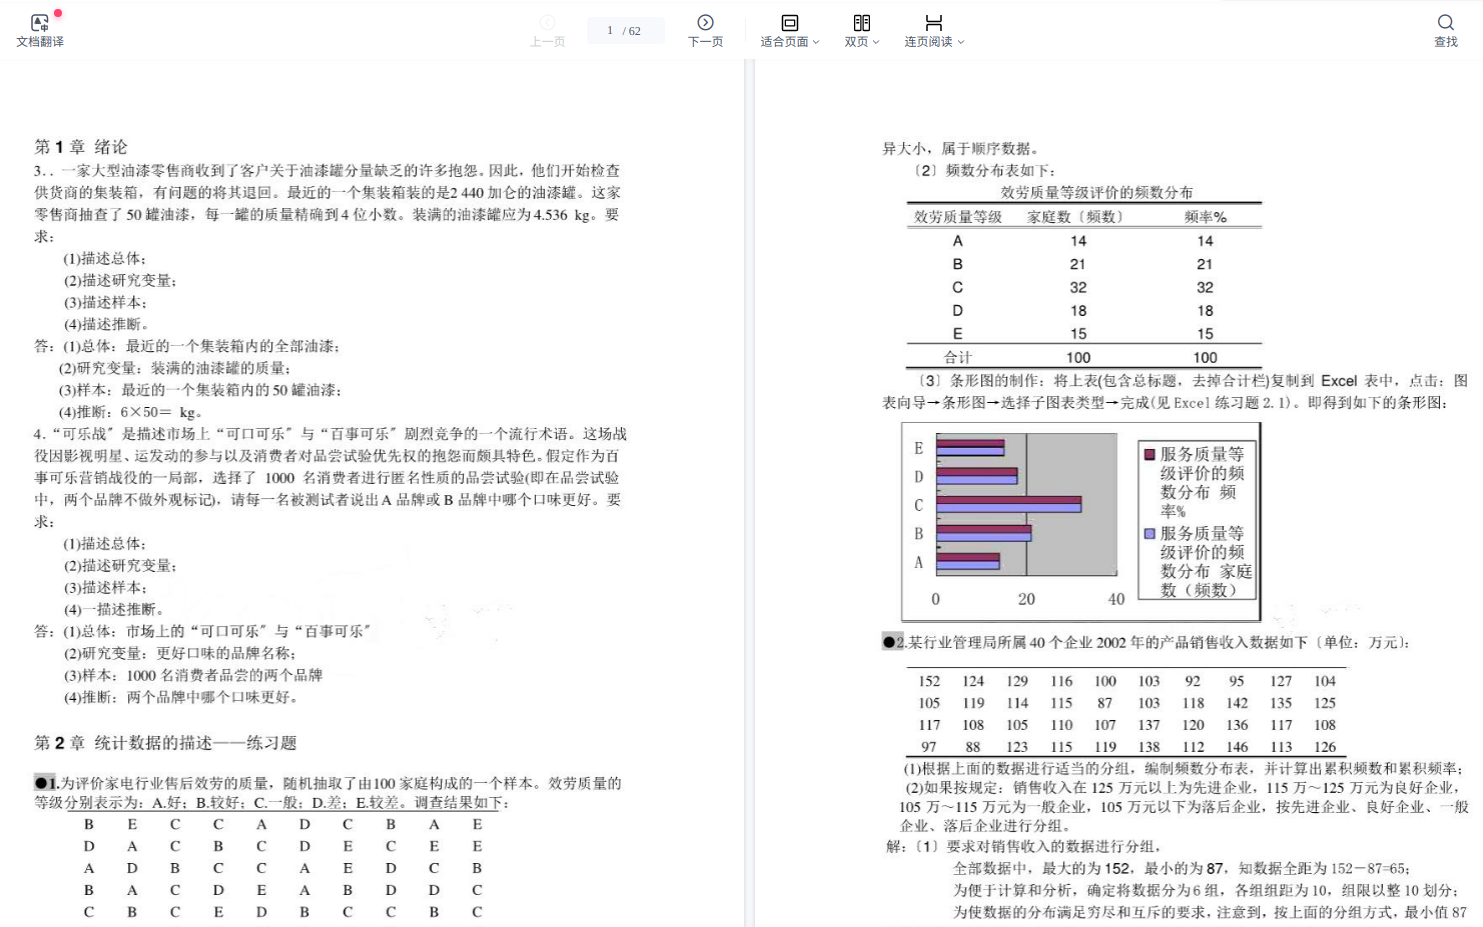Click the 适合页面 fit page icon

click(x=789, y=22)
